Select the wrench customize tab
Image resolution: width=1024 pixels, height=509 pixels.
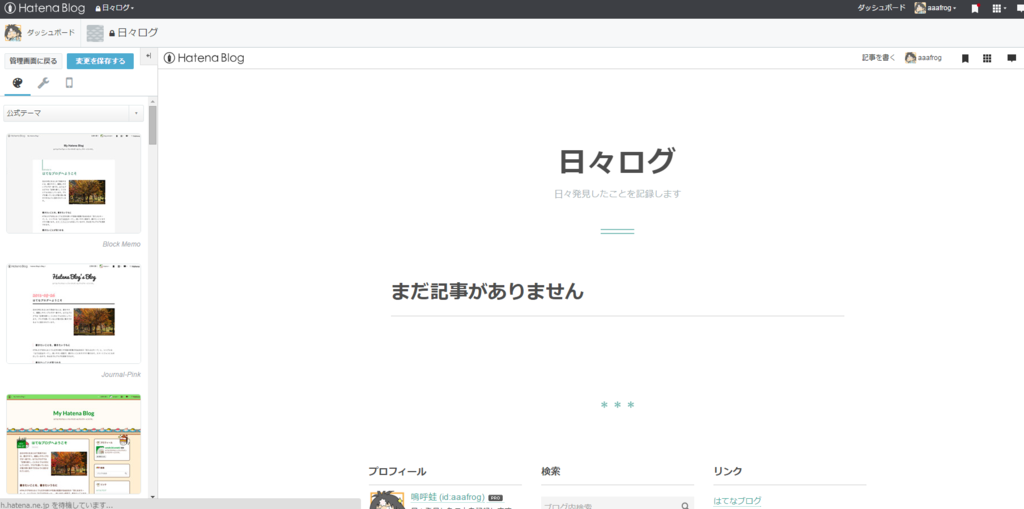pos(43,83)
